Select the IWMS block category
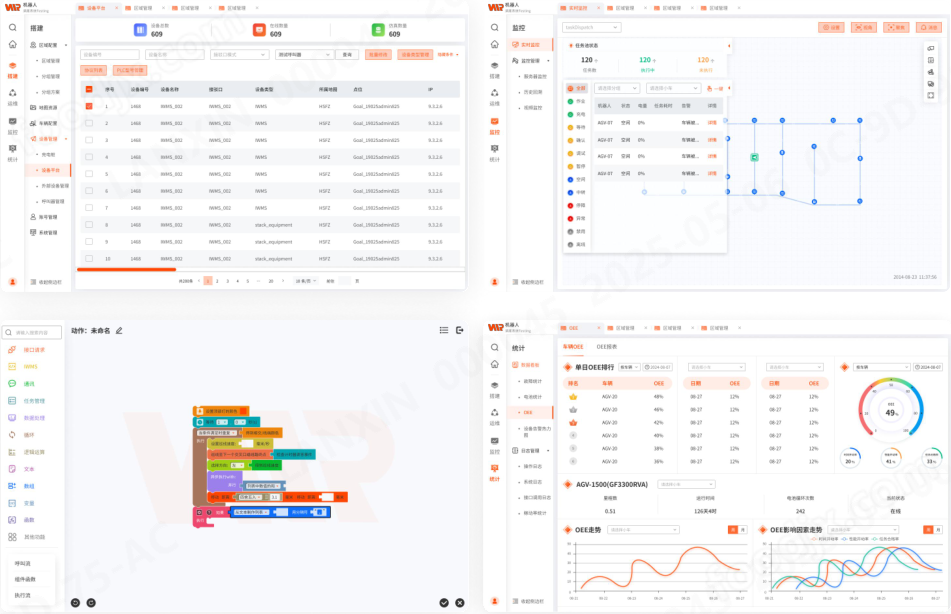 pyautogui.click(x=23, y=366)
